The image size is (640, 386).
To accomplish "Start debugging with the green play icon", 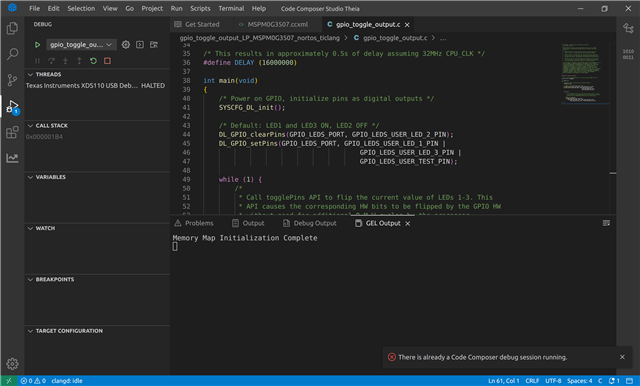I will pos(37,44).
